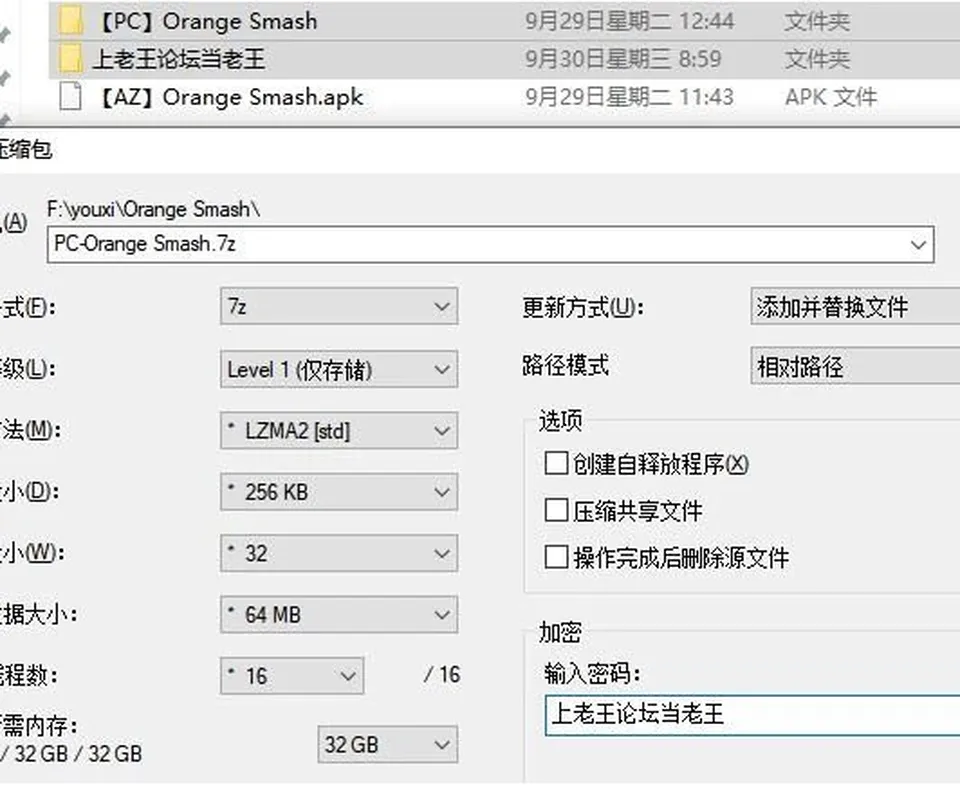Viewport: 960px width, 785px height.
Task: Click the path text F:\youxi\Orange Smash\
Action: [x=154, y=209]
